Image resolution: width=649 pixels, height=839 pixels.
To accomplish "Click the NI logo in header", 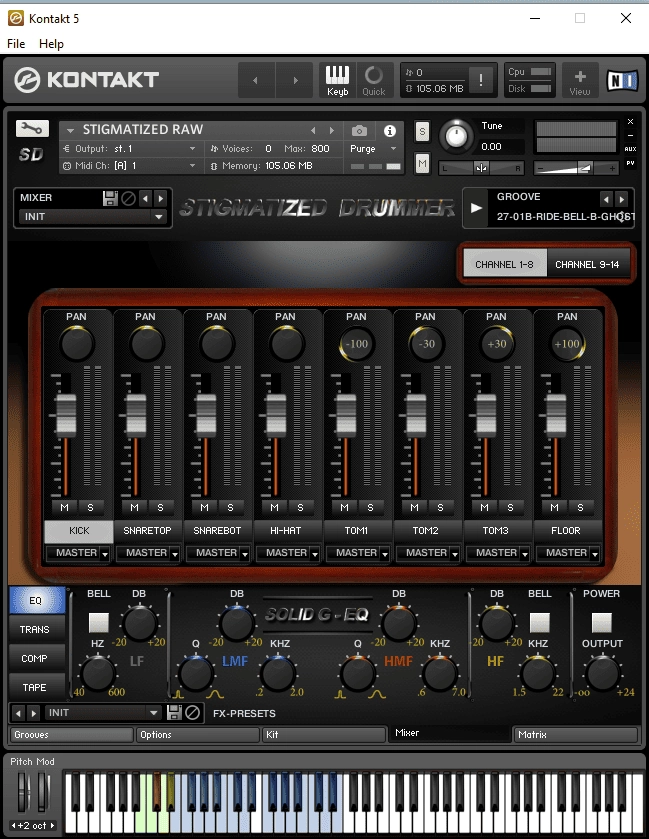I will 622,80.
